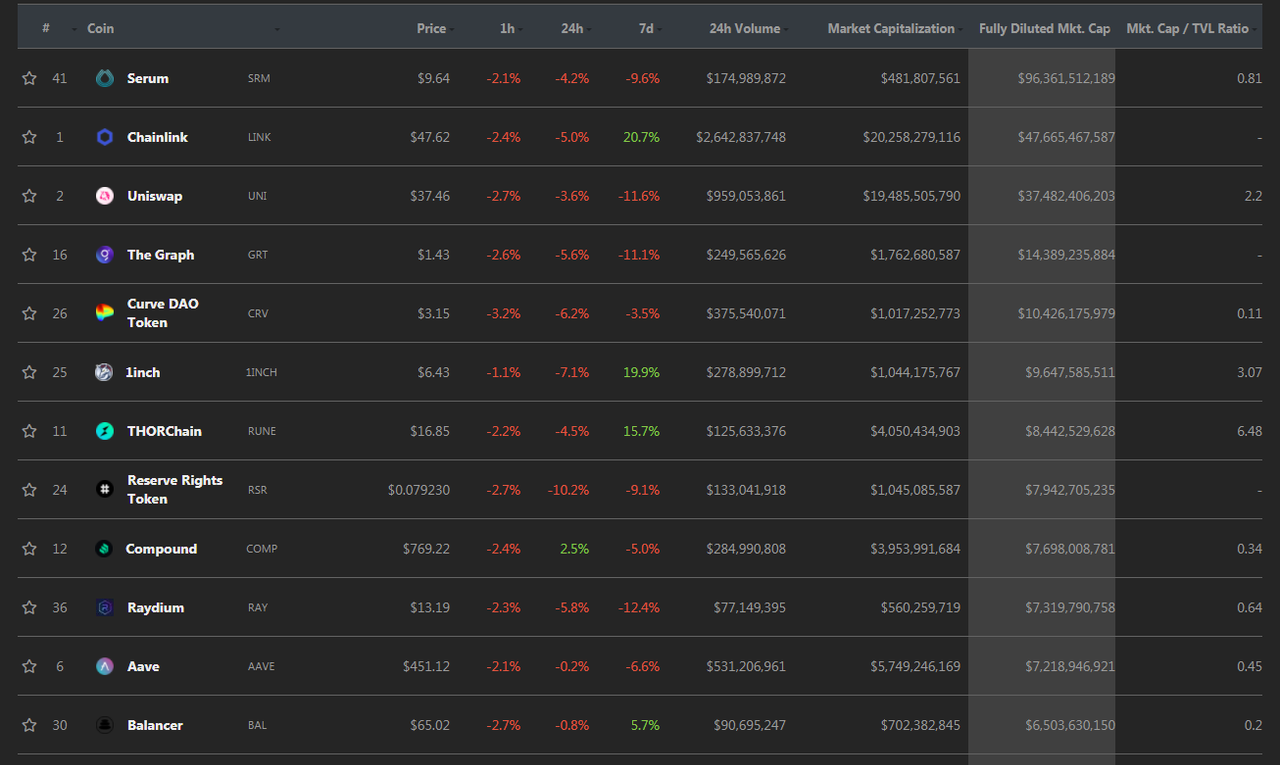This screenshot has width=1280, height=765.
Task: Click the LINK ticker symbol
Action: click(260, 137)
